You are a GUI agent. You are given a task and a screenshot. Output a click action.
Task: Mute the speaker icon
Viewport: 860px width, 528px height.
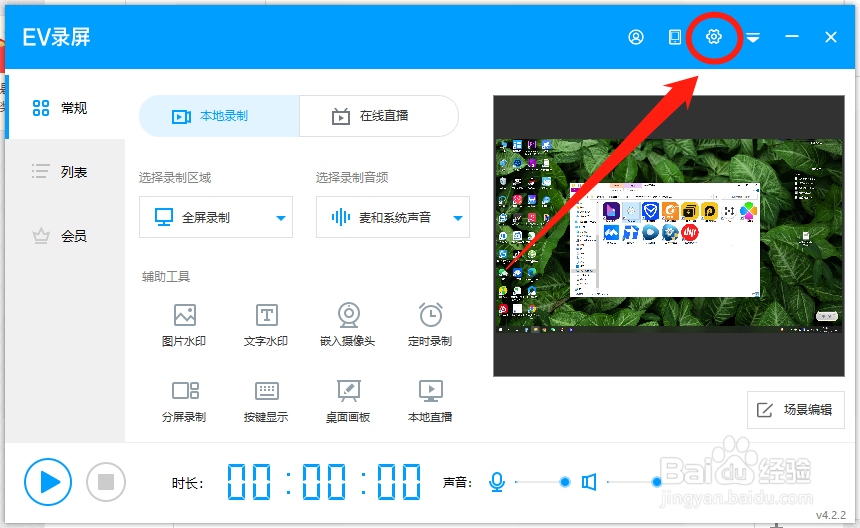[x=589, y=482]
